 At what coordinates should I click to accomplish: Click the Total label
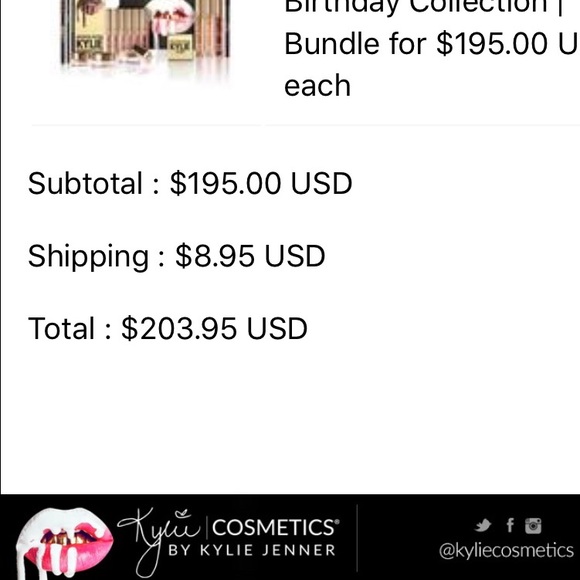pyautogui.click(x=61, y=328)
